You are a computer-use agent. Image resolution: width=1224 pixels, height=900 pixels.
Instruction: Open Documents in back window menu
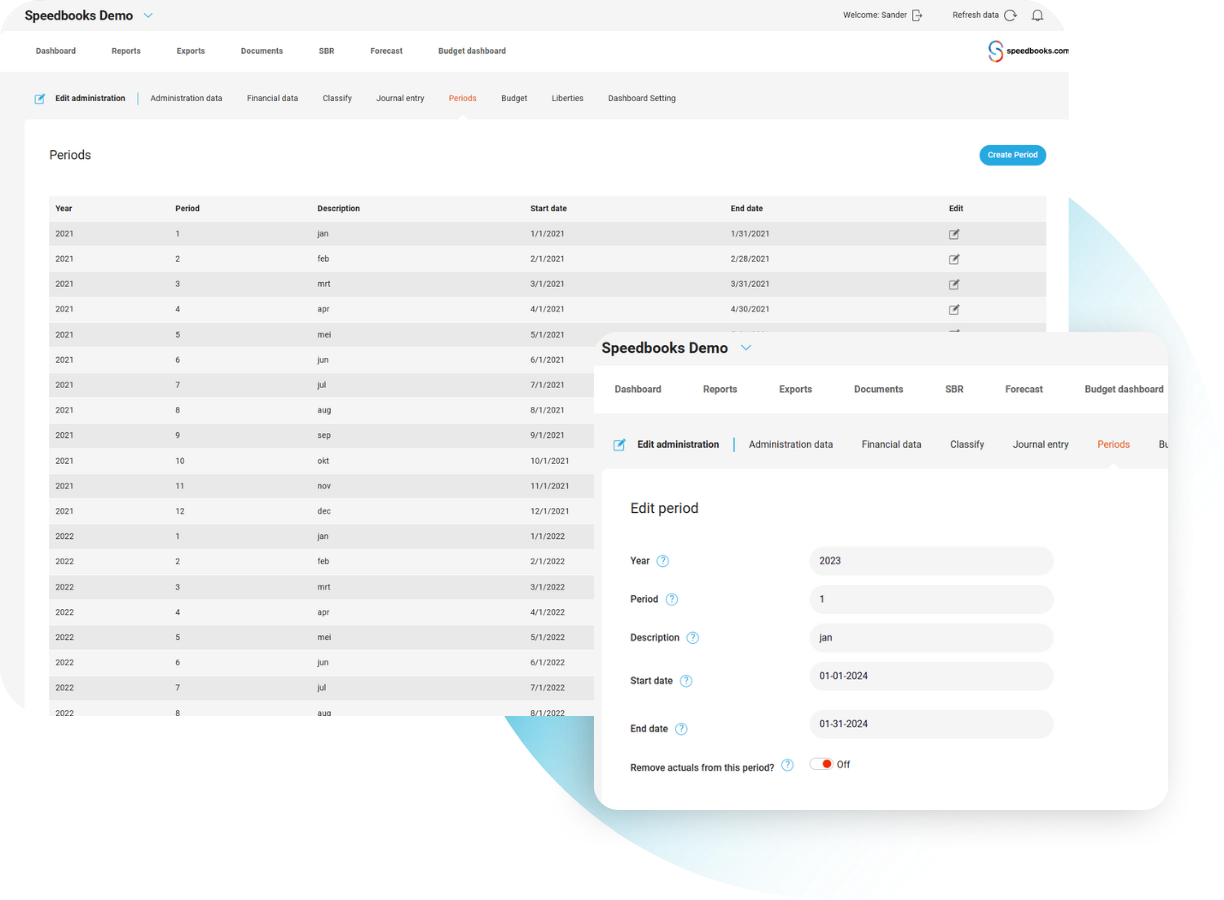(x=262, y=51)
